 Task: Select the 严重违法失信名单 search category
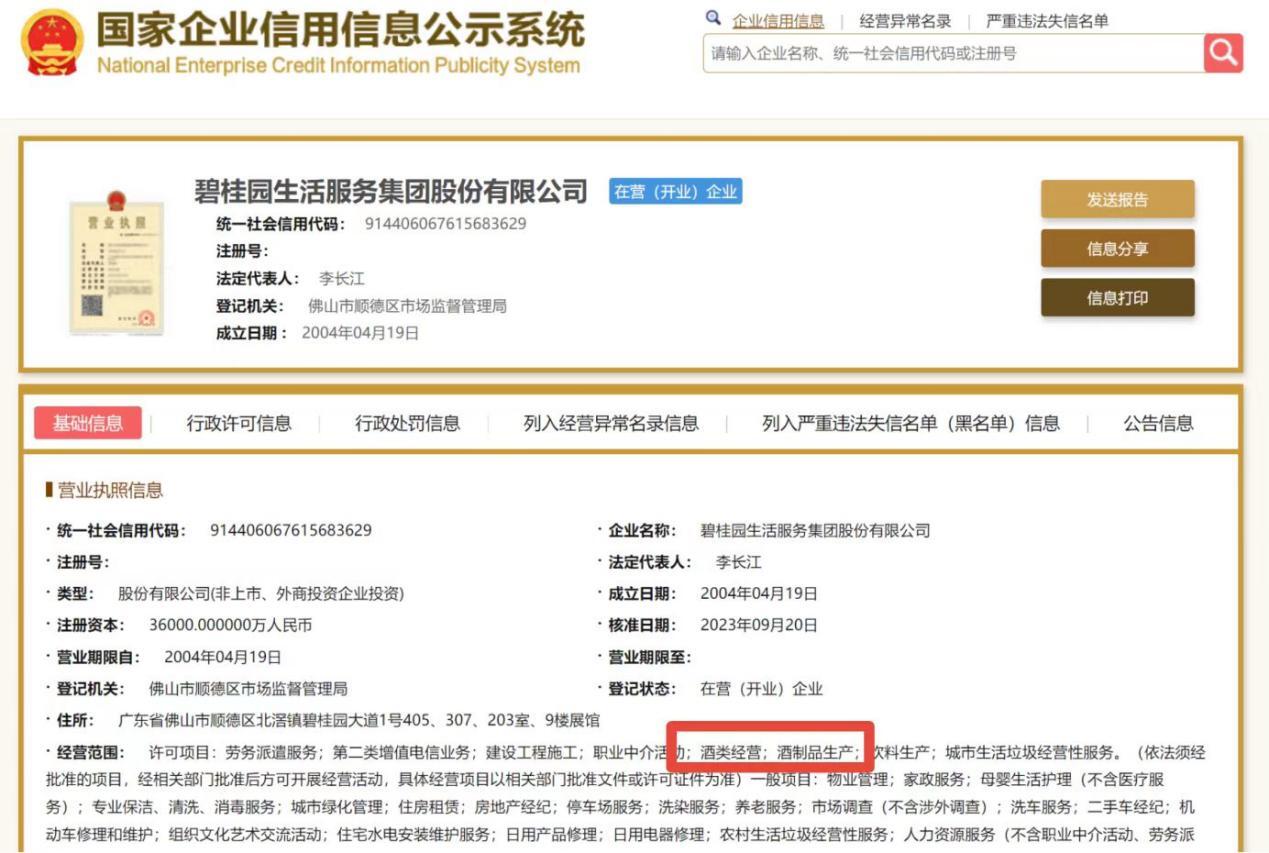click(1047, 21)
